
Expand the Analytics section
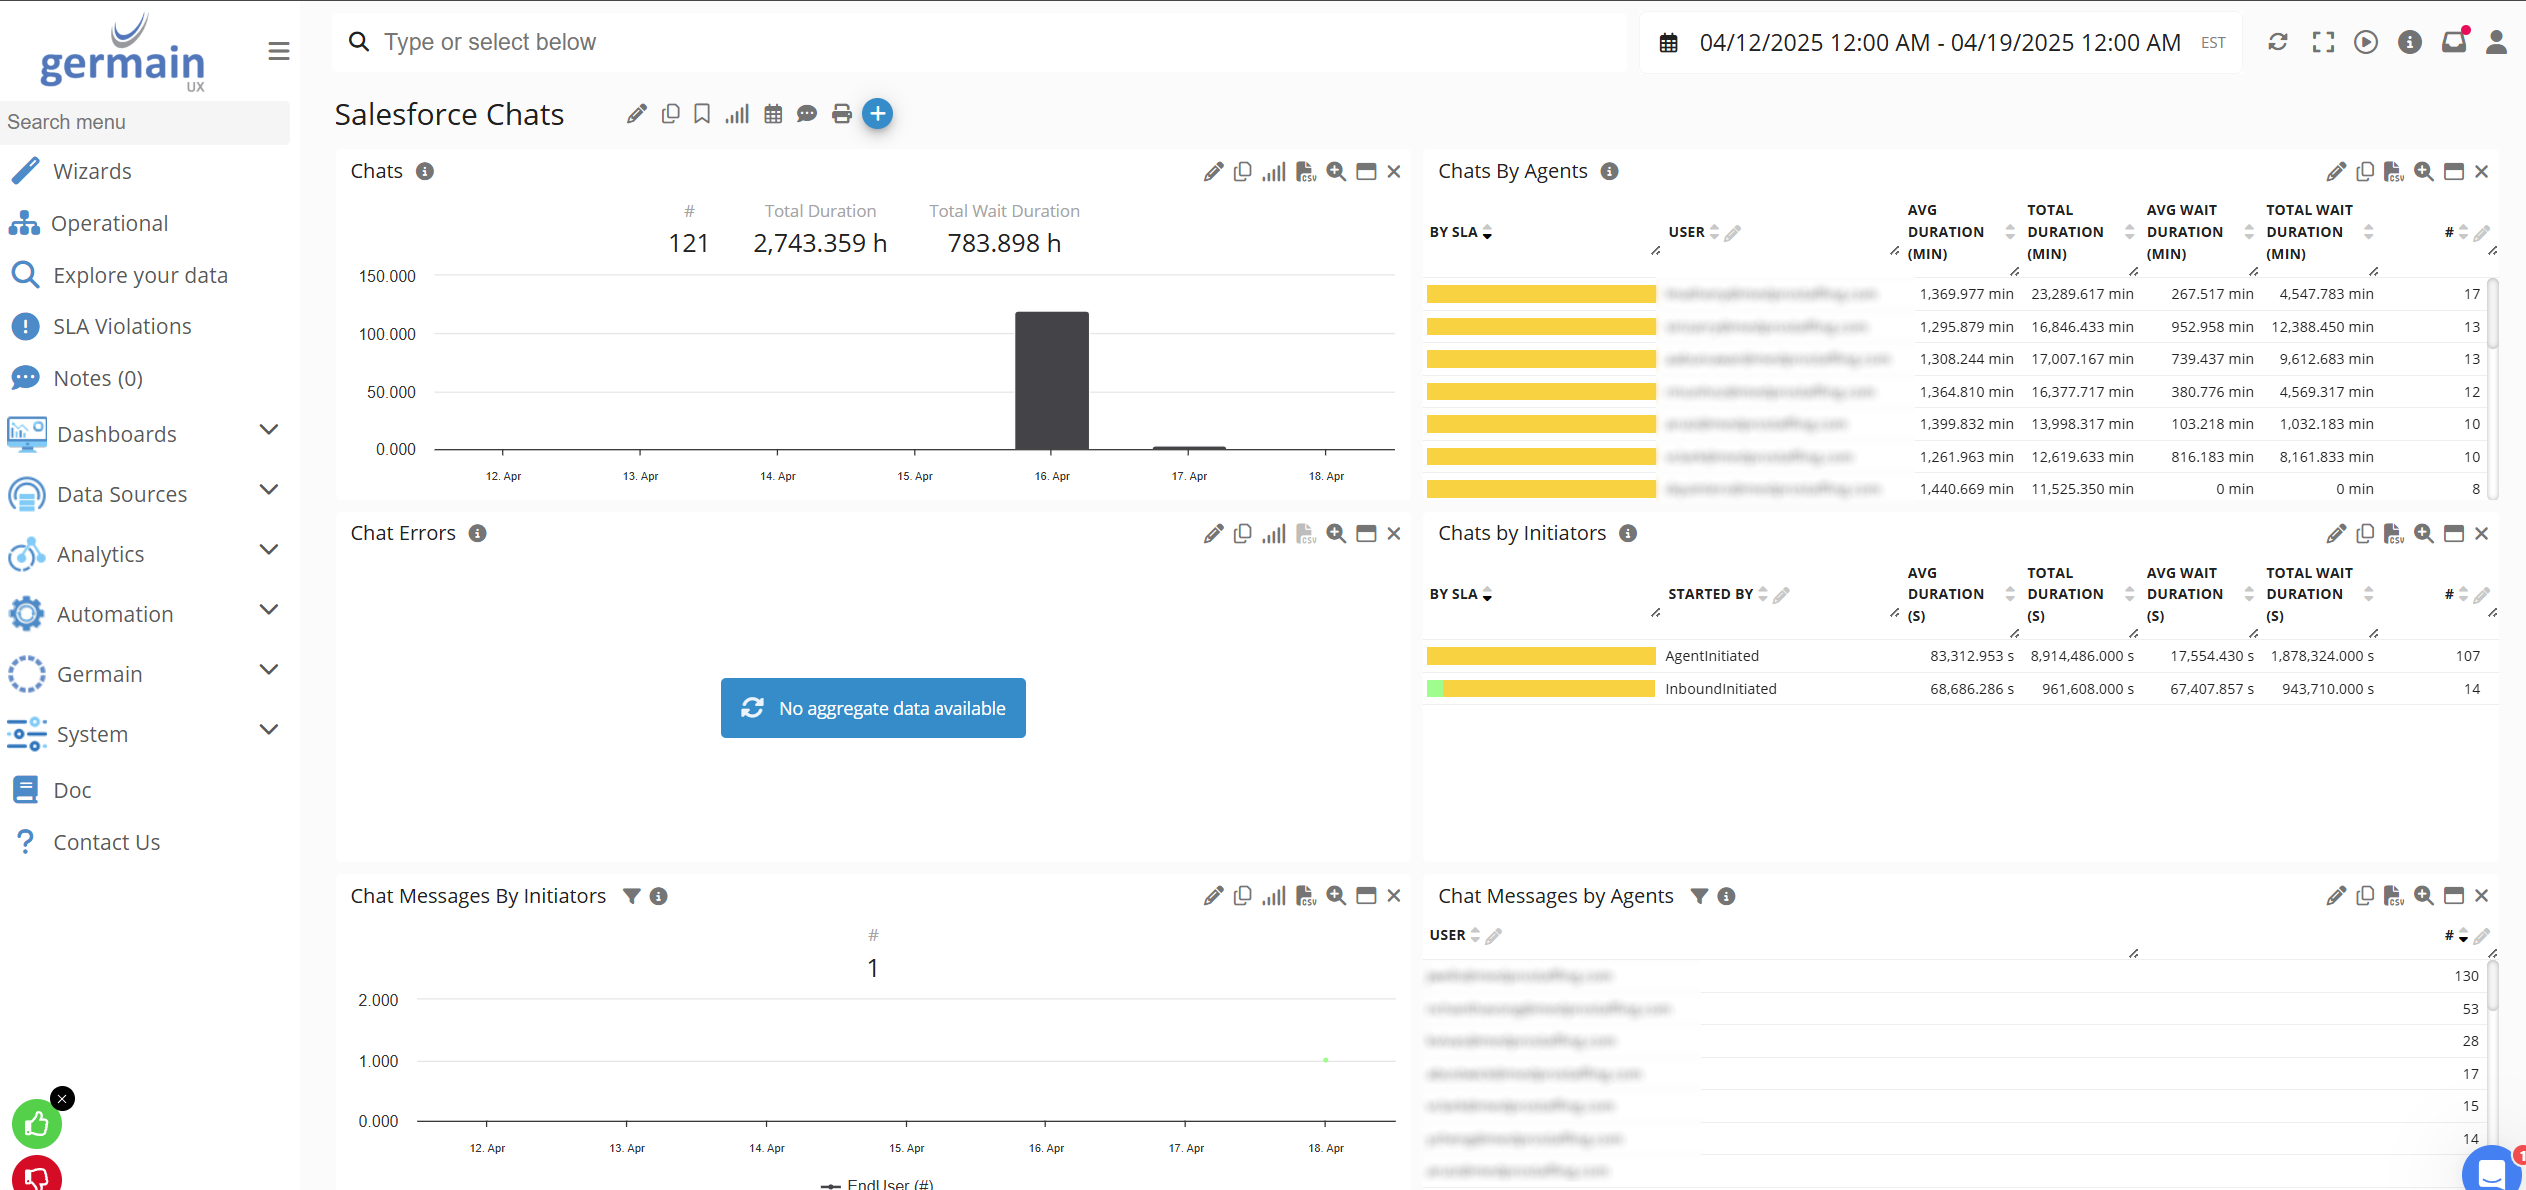tap(268, 550)
